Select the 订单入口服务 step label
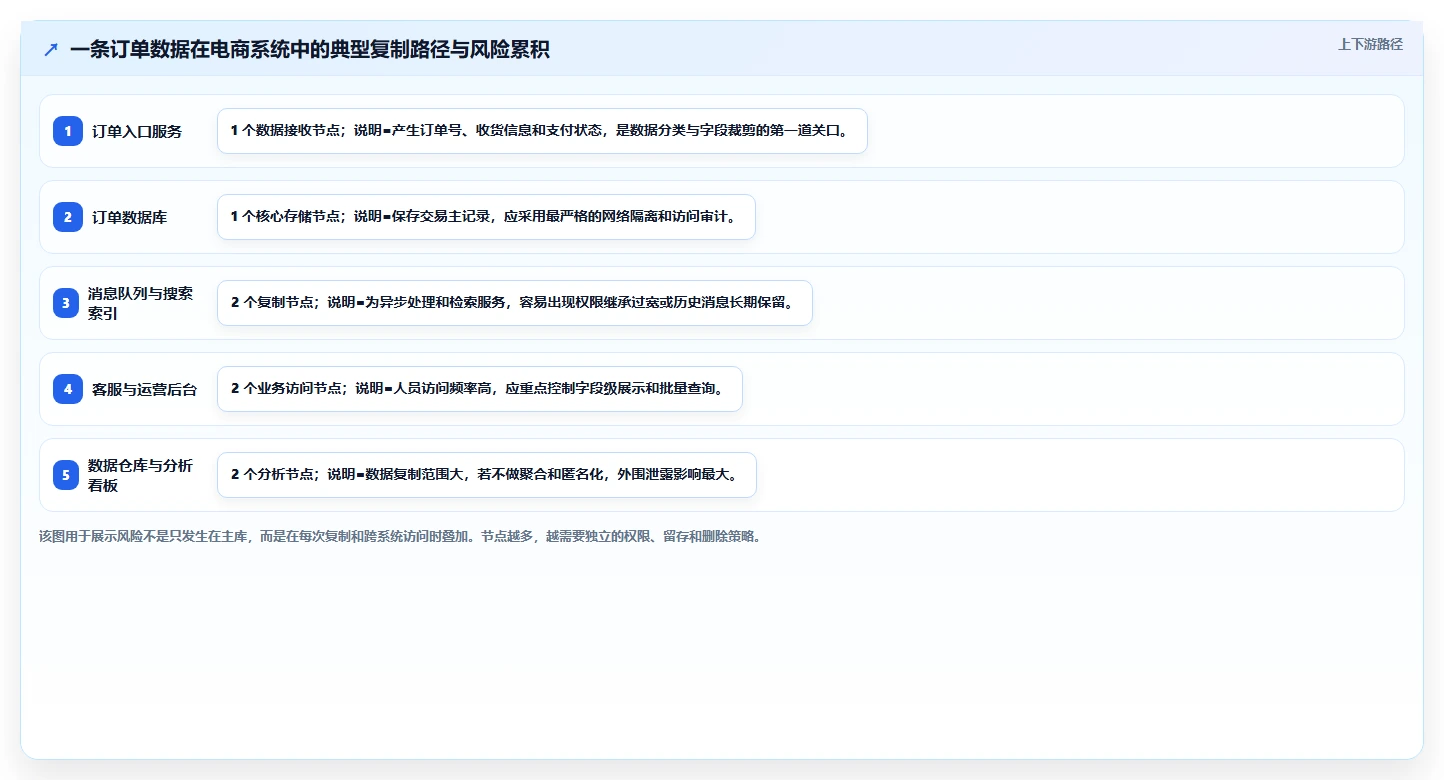This screenshot has height=780, width=1444. click(x=137, y=131)
